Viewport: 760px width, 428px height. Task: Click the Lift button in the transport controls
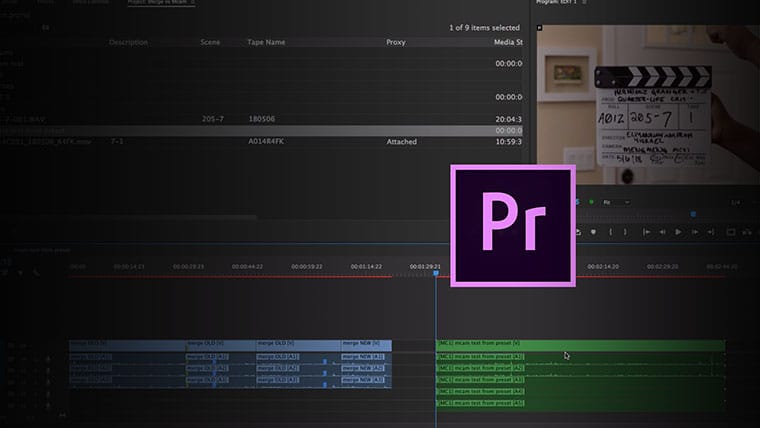pyautogui.click(x=730, y=232)
